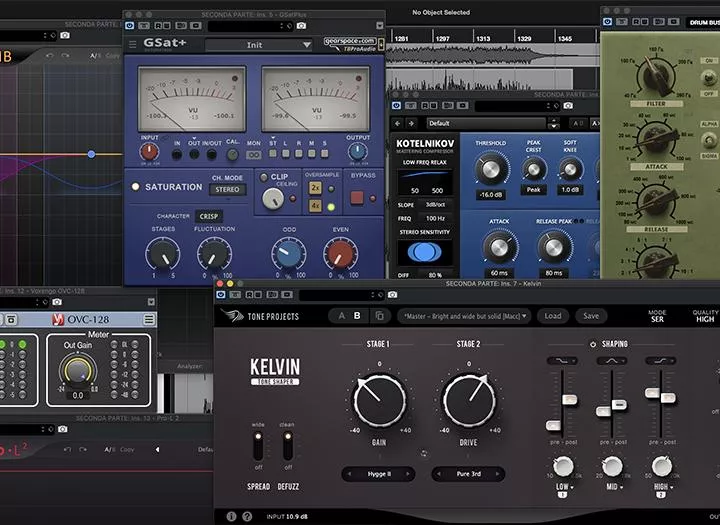This screenshot has height=525, width=720.
Task: Expand GSat+ window header menu arrow
Action: tap(379, 26)
